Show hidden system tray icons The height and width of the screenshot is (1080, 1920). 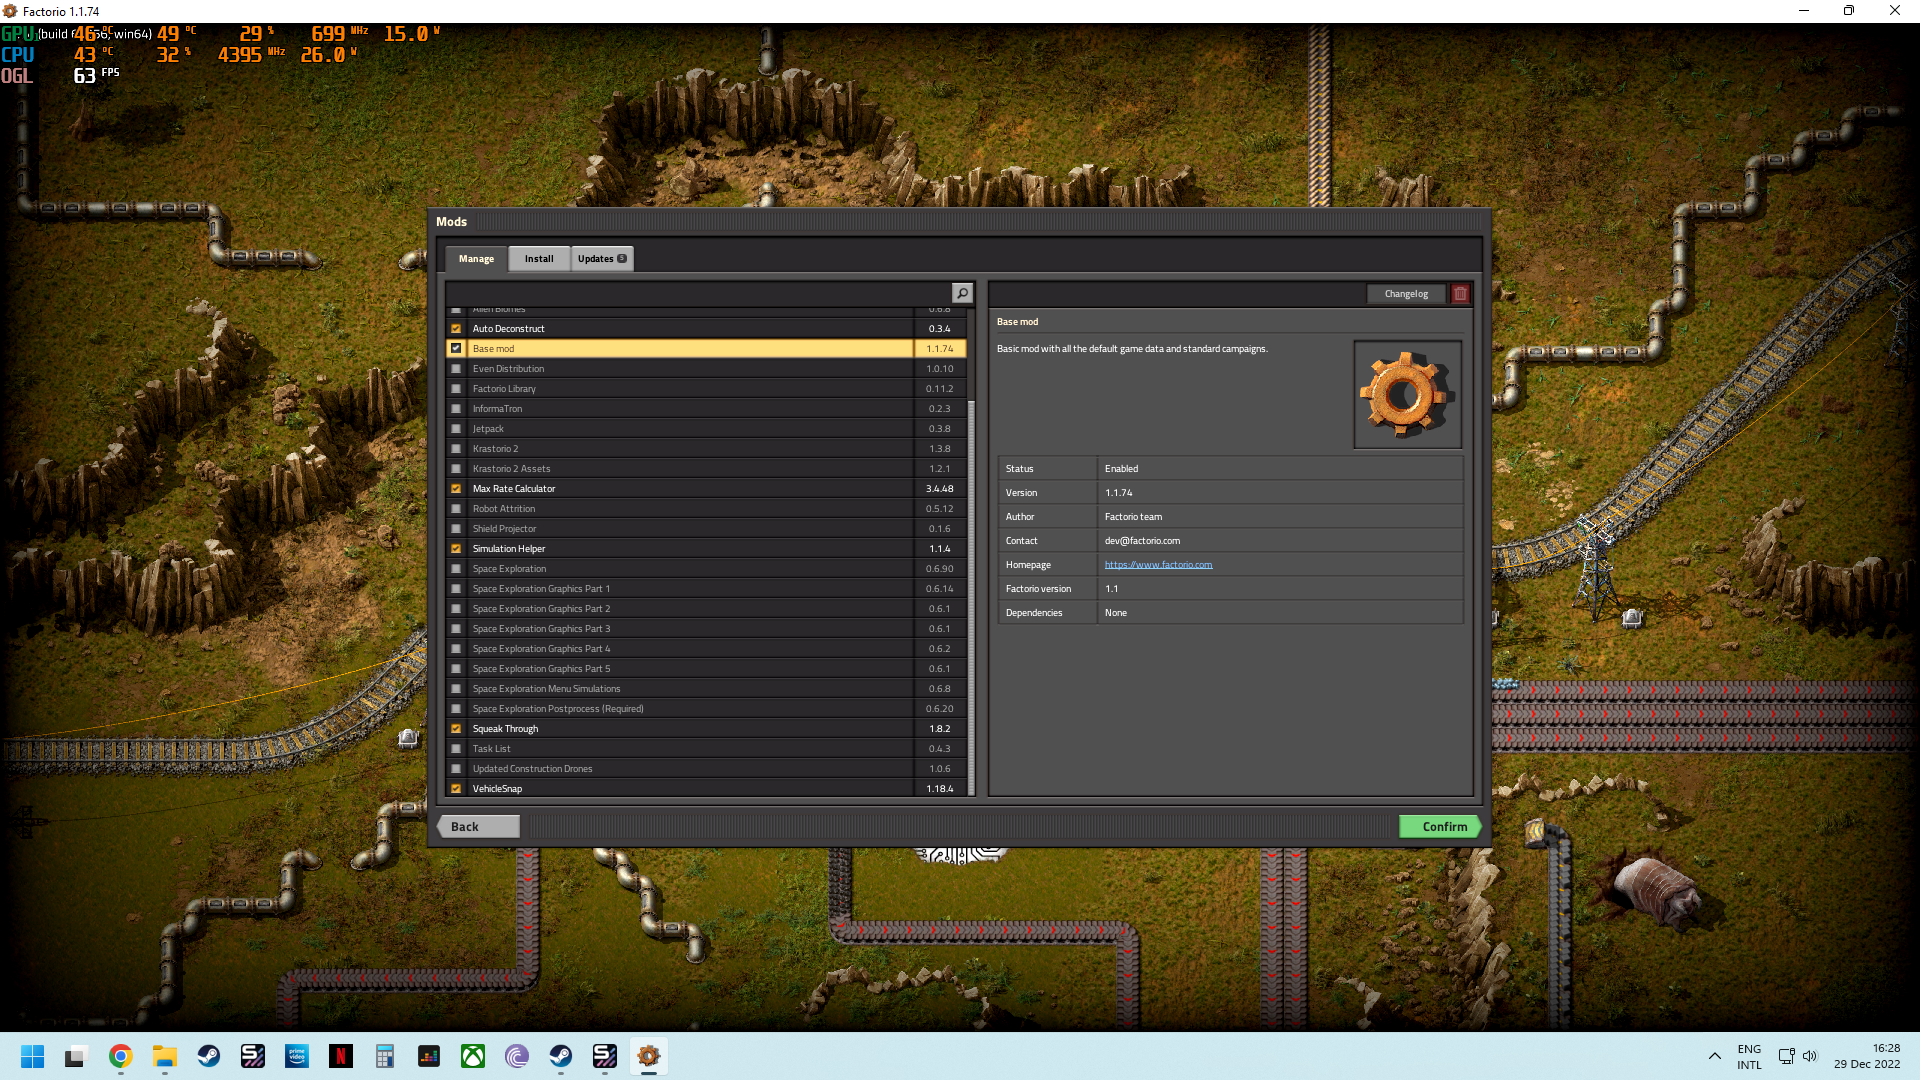[1714, 1056]
